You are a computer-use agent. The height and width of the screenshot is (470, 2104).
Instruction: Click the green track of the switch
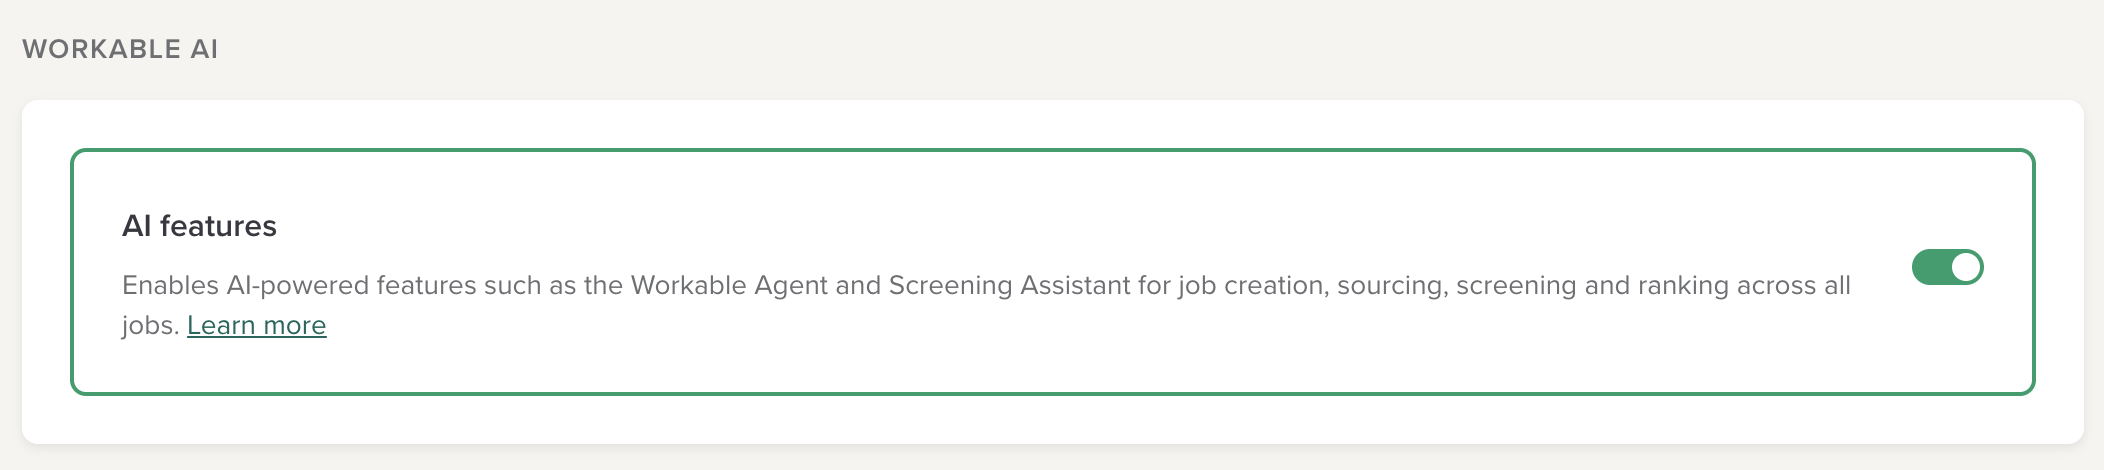(x=1930, y=267)
